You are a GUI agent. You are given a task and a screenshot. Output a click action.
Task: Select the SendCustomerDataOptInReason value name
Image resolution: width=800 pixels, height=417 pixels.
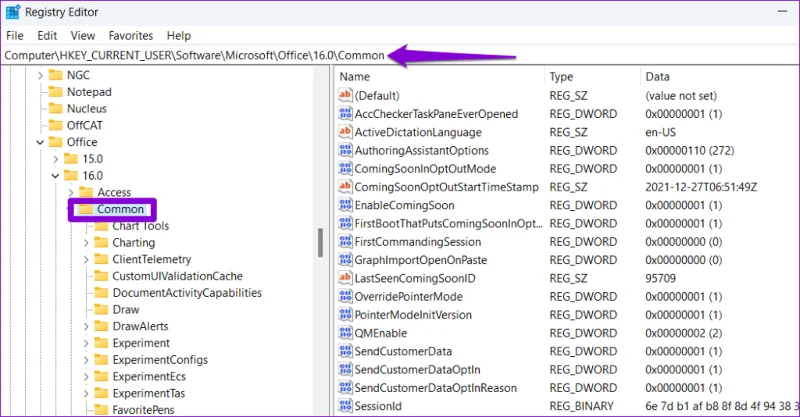pos(436,388)
